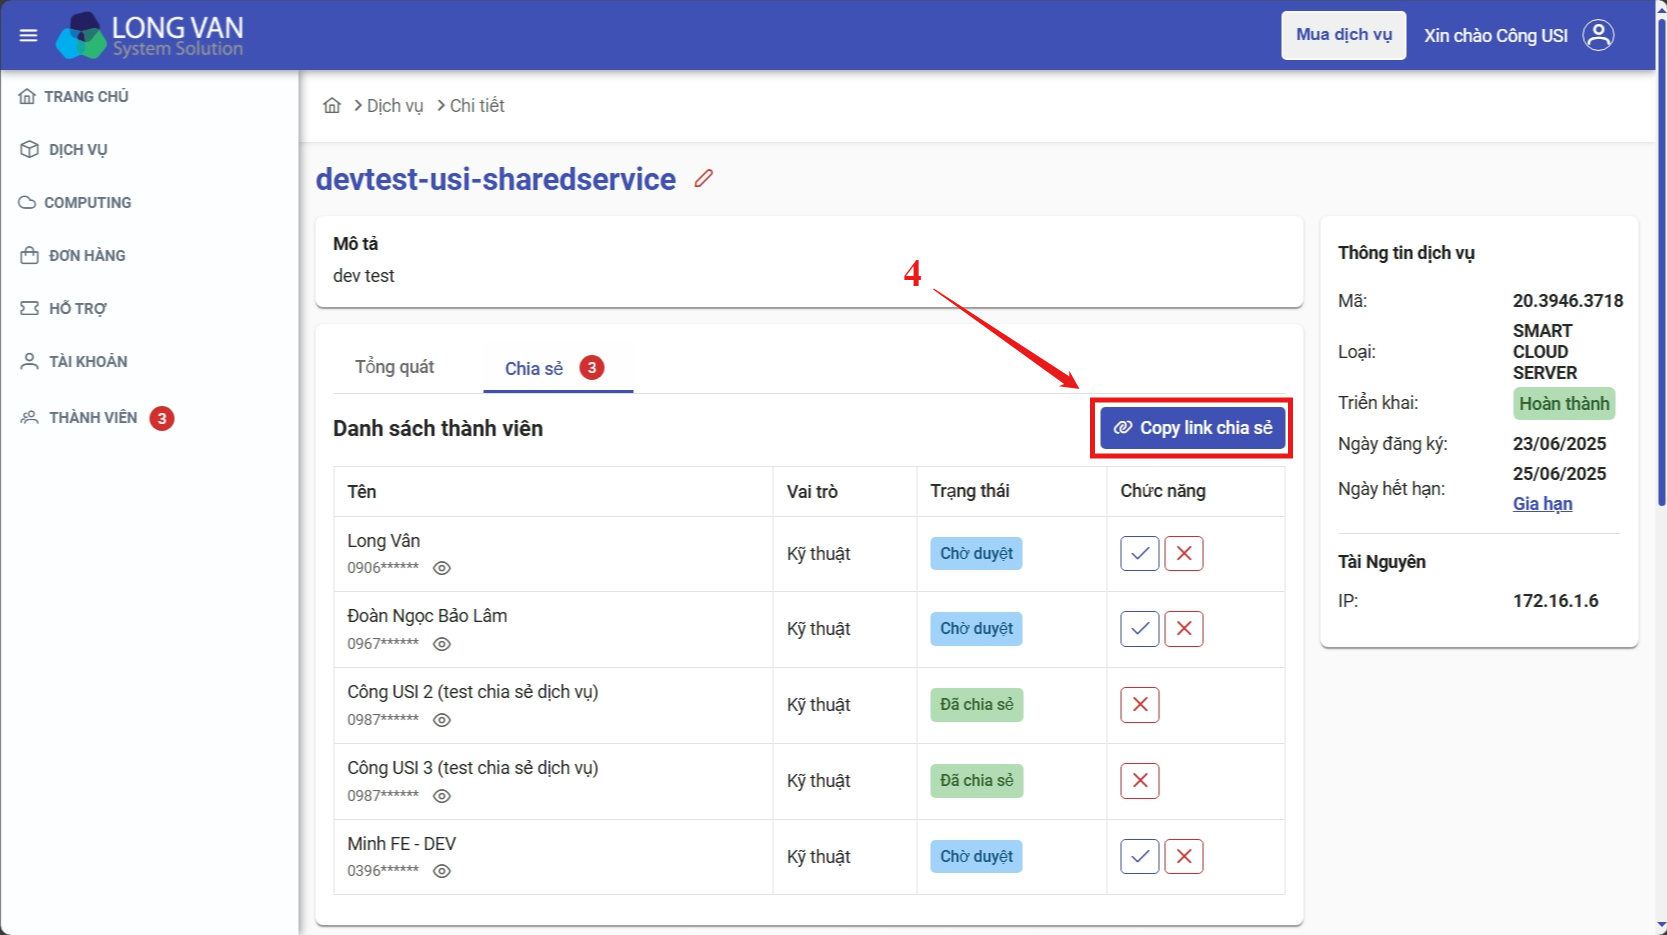Open Hỗ trợ in sidebar
Image resolution: width=1667 pixels, height=935 pixels.
(x=63, y=309)
